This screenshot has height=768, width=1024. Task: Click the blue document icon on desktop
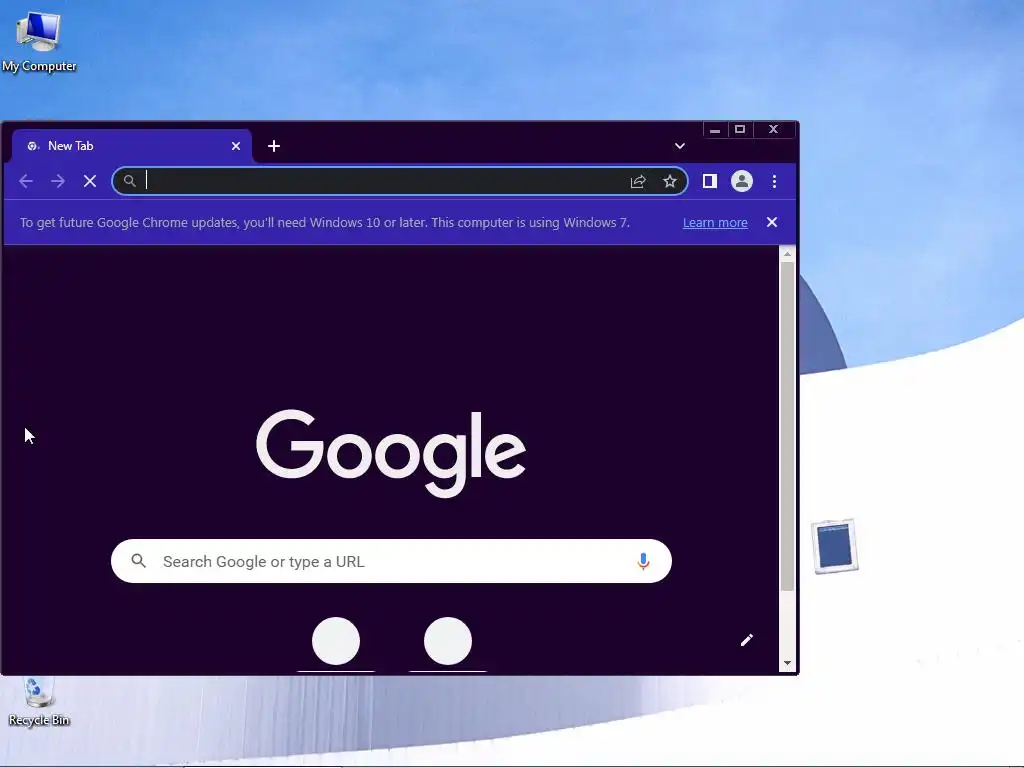(x=835, y=546)
